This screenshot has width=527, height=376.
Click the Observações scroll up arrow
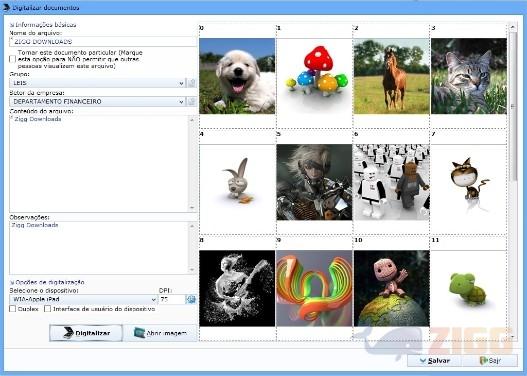coord(192,226)
